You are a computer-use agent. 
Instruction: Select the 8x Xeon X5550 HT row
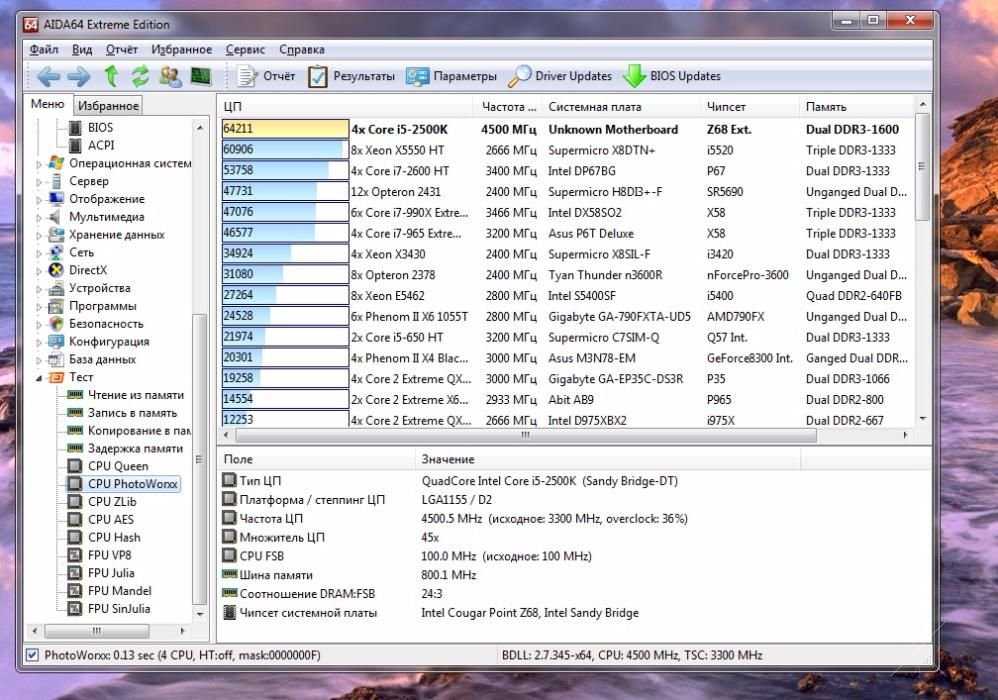pyautogui.click(x=566, y=150)
